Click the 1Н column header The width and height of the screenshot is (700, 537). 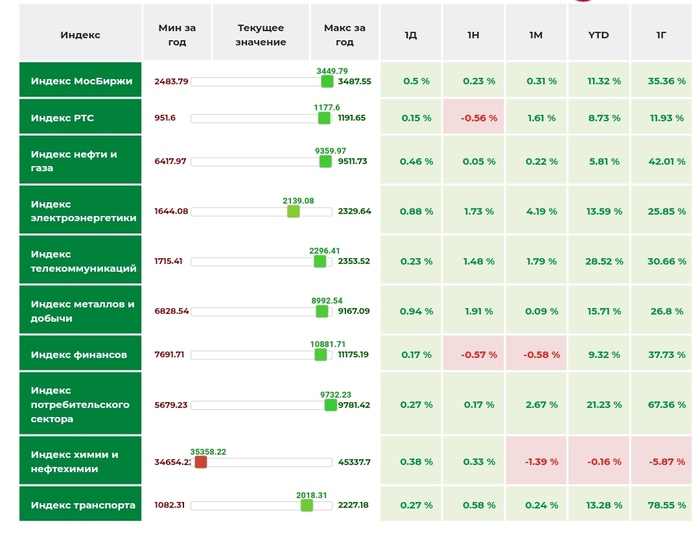[x=473, y=35]
